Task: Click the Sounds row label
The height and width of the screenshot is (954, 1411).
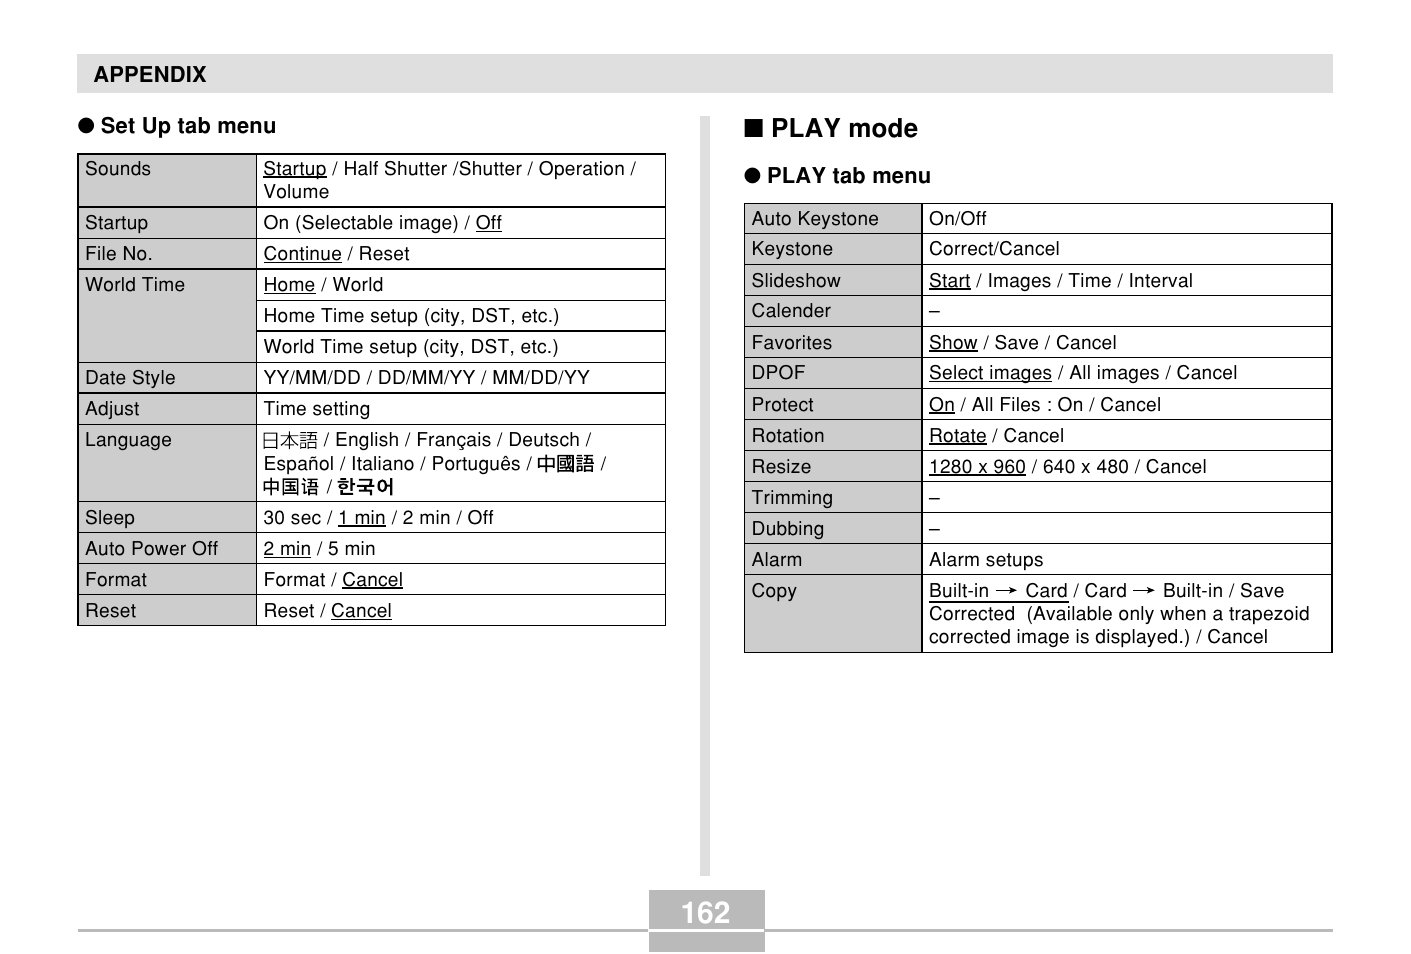Action: click(x=118, y=169)
